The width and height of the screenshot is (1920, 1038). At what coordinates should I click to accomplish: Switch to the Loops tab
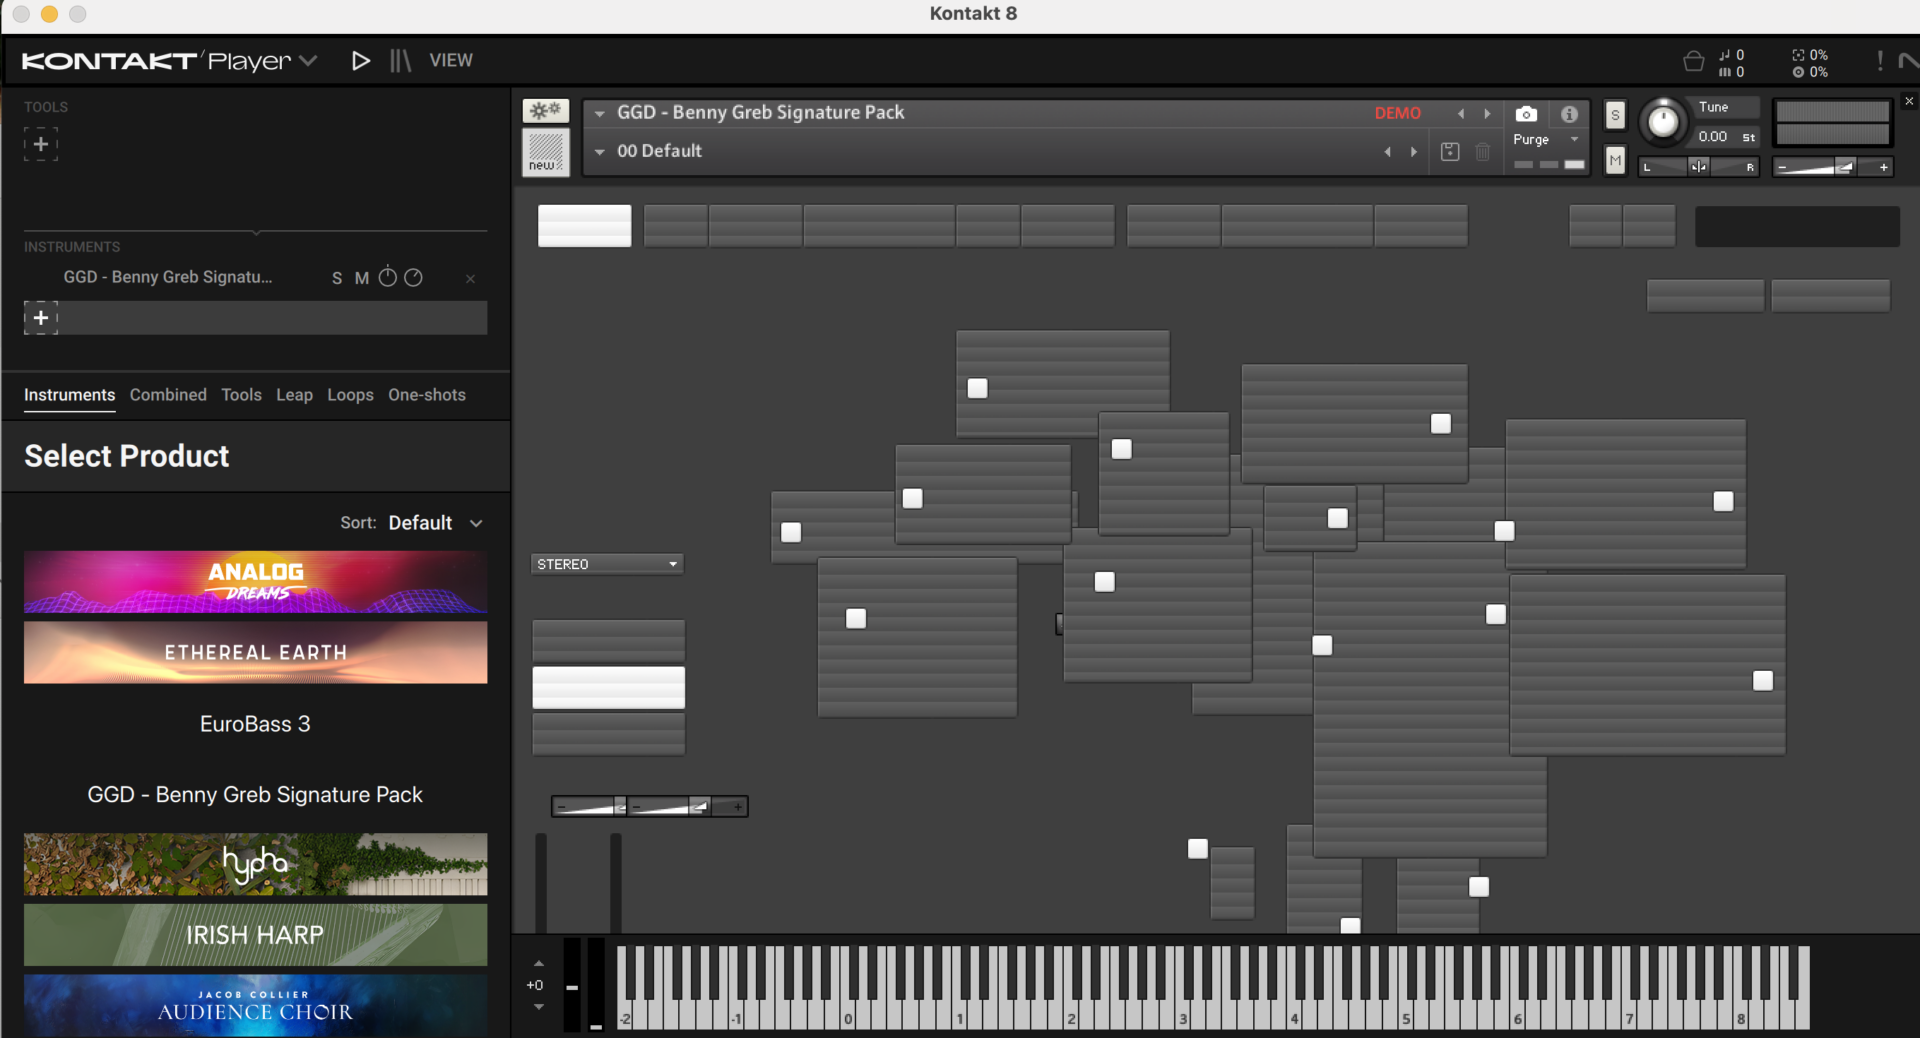pos(350,395)
